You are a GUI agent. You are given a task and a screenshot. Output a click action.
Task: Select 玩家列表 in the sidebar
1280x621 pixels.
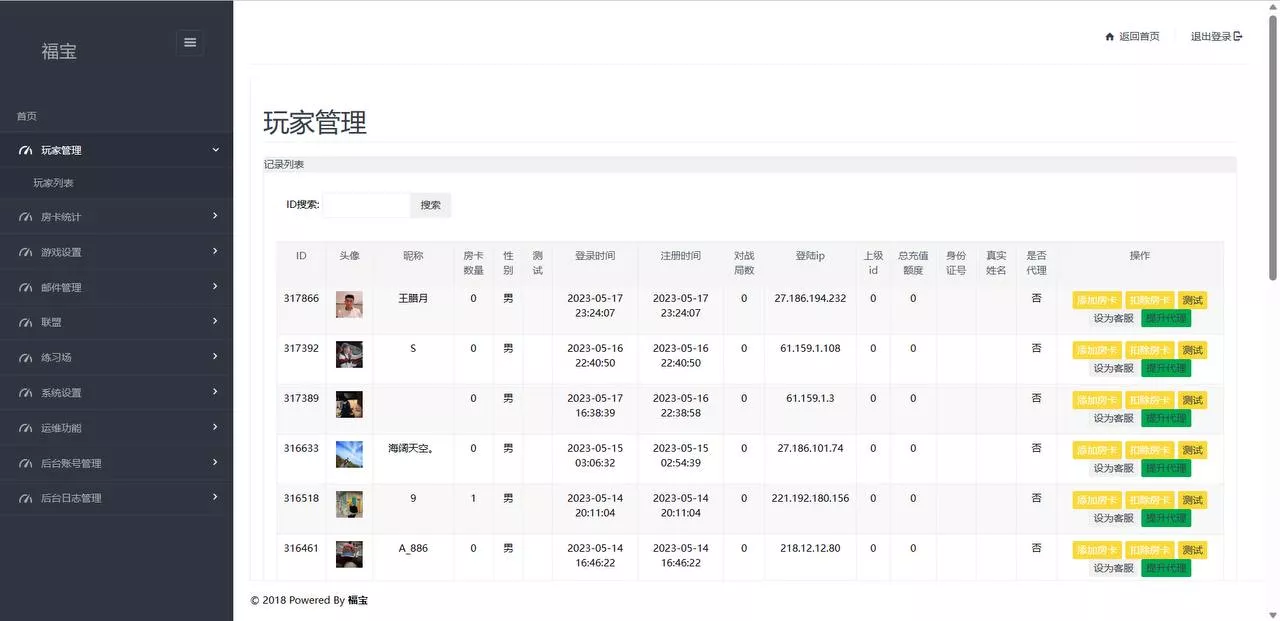point(56,182)
